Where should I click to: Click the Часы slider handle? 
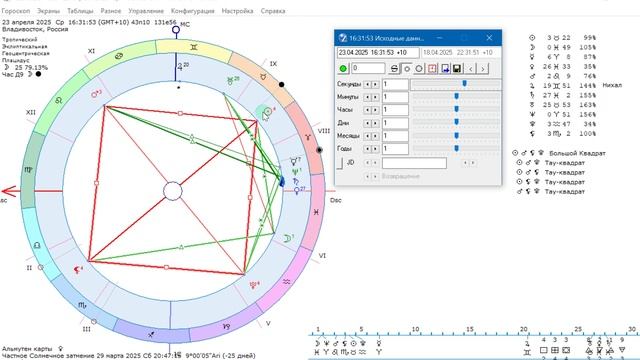457,109
